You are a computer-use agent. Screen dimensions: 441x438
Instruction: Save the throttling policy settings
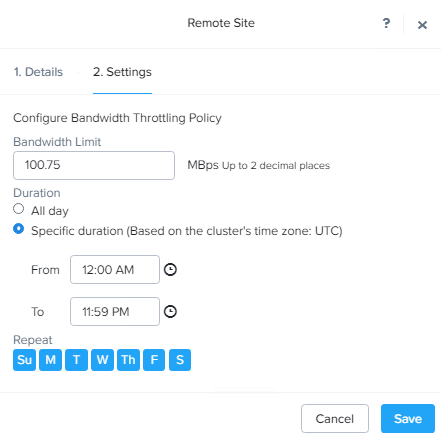408,419
